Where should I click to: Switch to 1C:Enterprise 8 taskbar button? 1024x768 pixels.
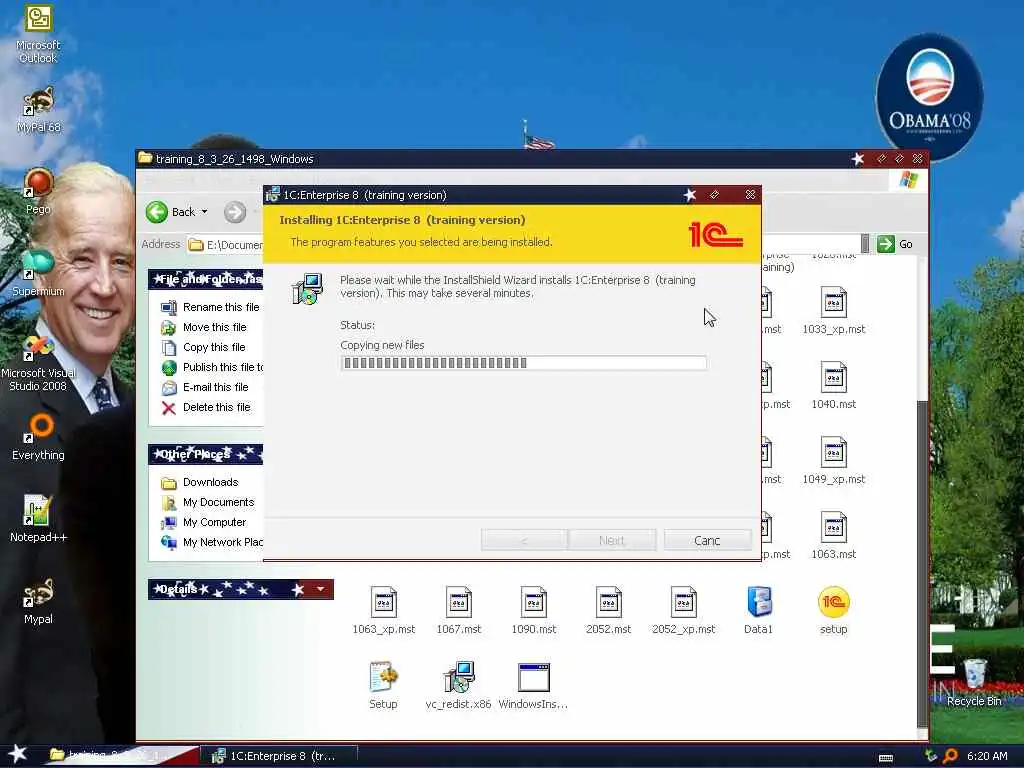(280, 756)
